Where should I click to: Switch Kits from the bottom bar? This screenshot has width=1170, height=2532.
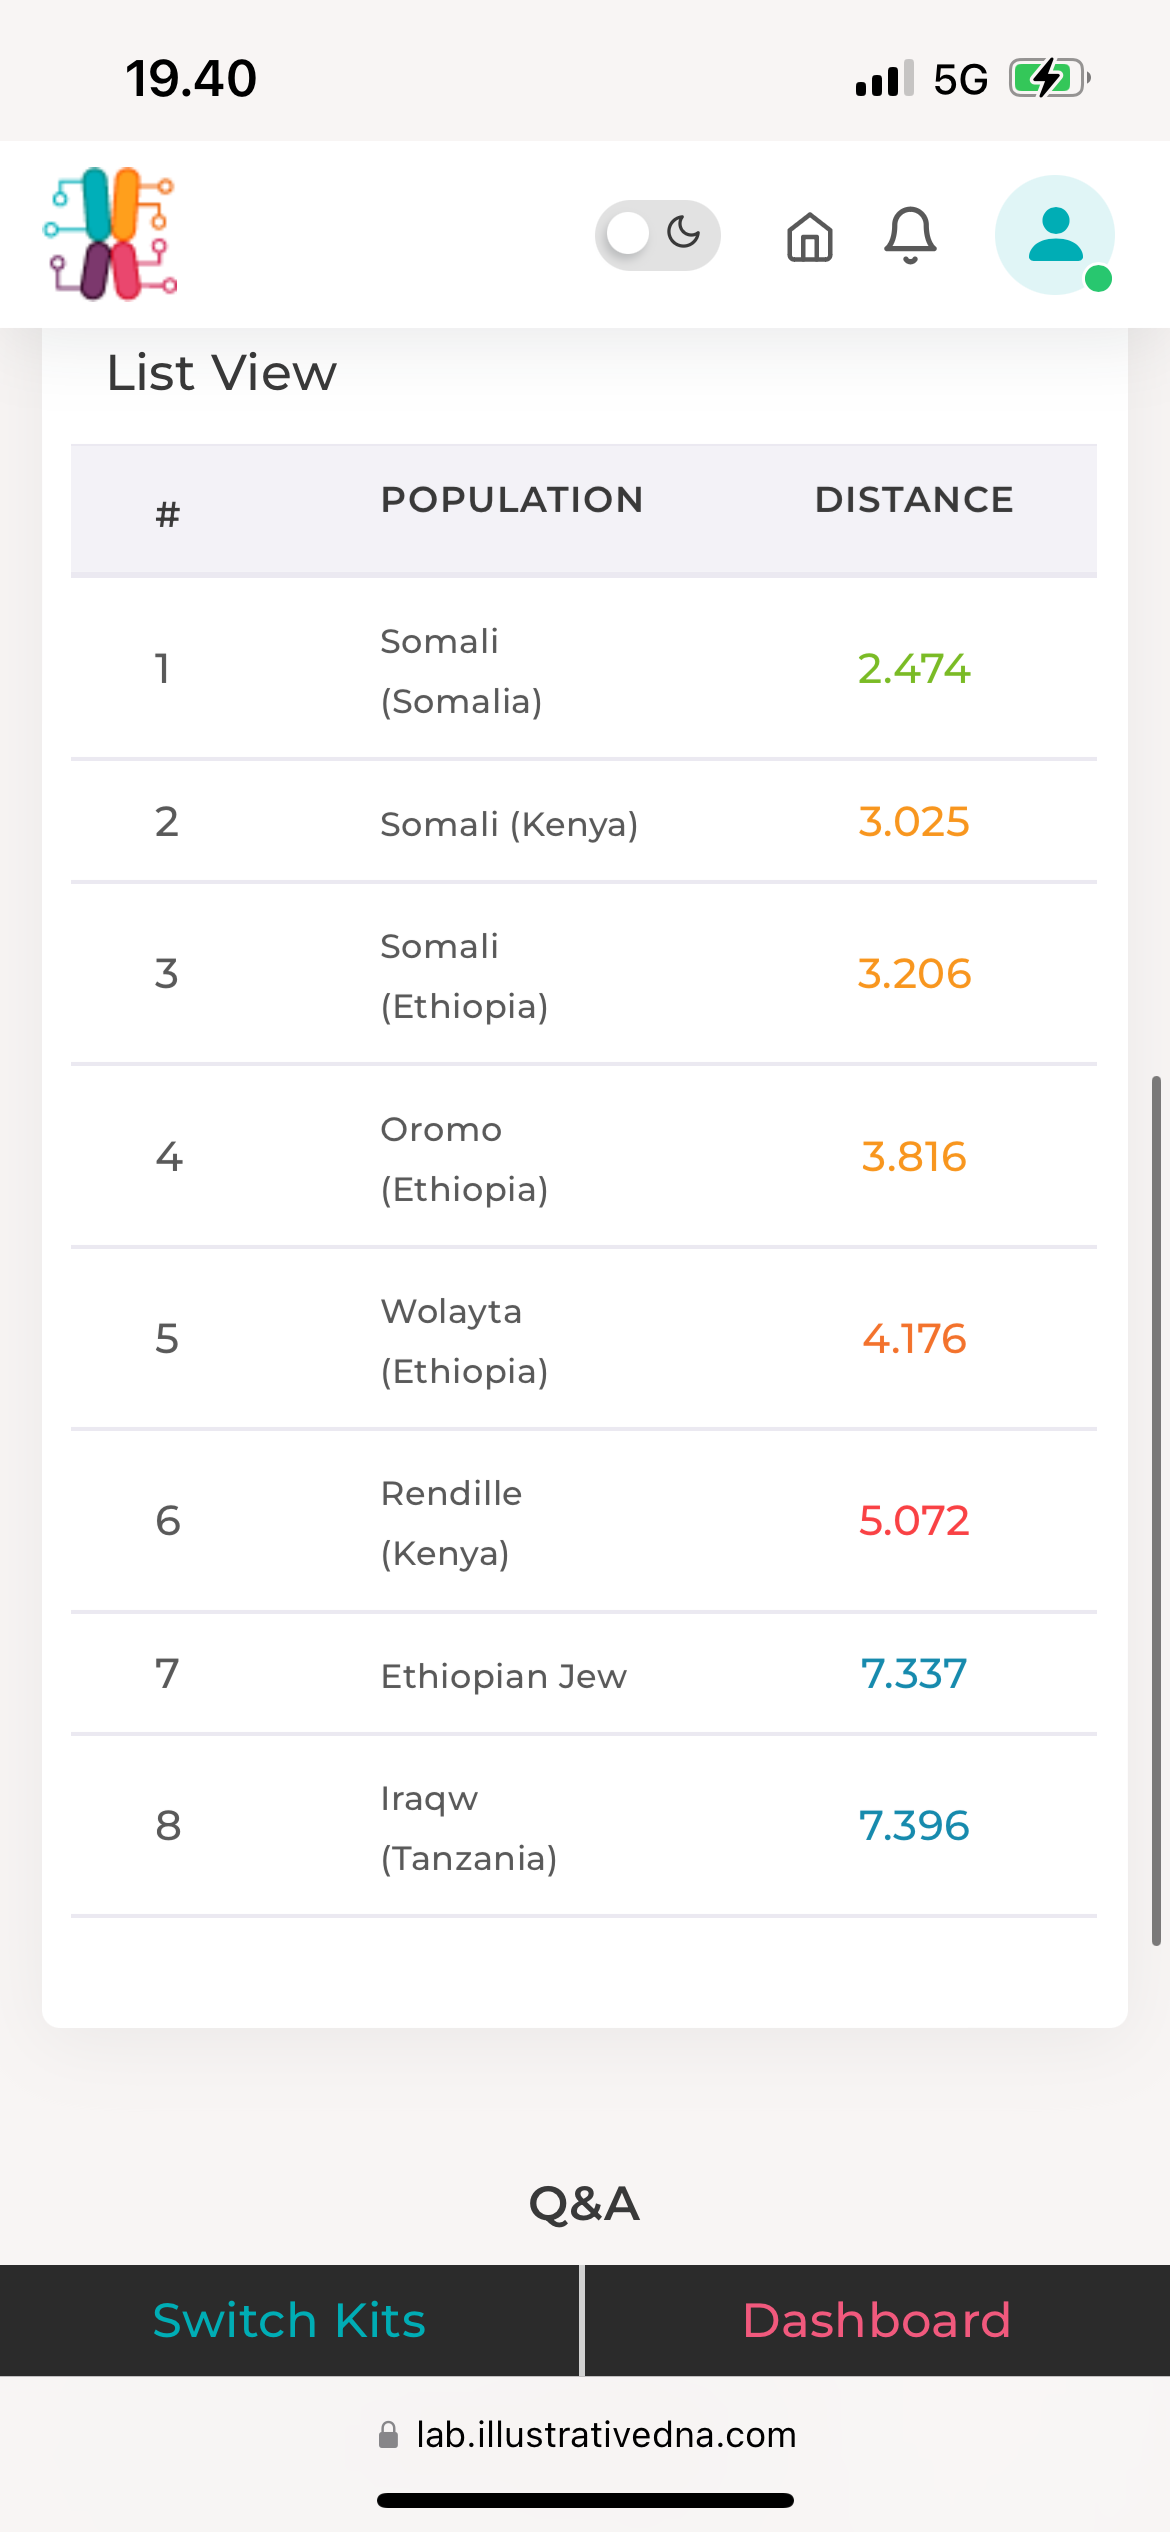click(289, 2320)
